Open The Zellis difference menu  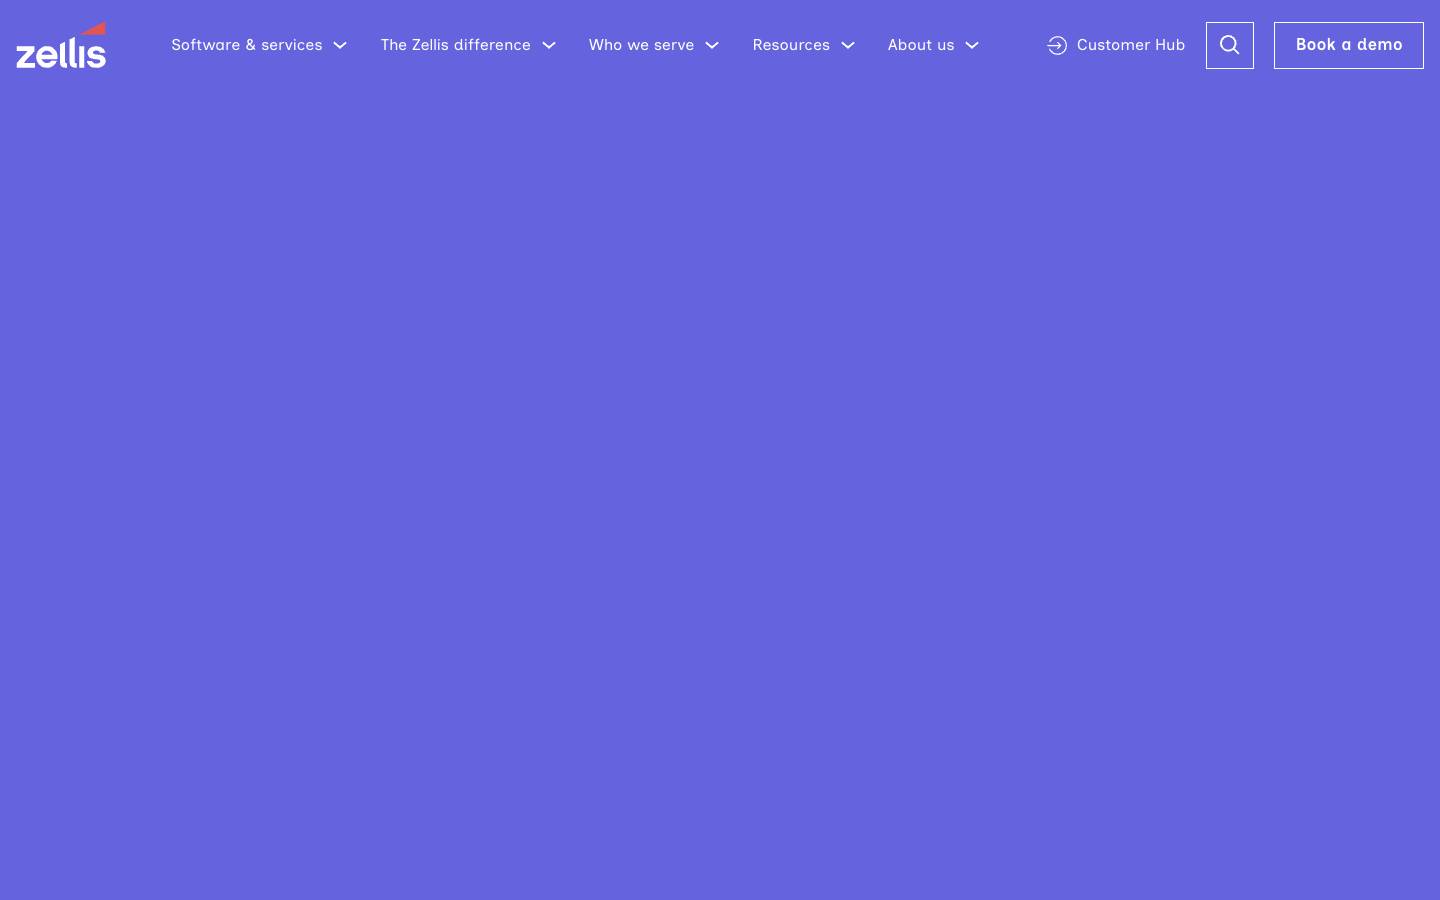point(456,45)
